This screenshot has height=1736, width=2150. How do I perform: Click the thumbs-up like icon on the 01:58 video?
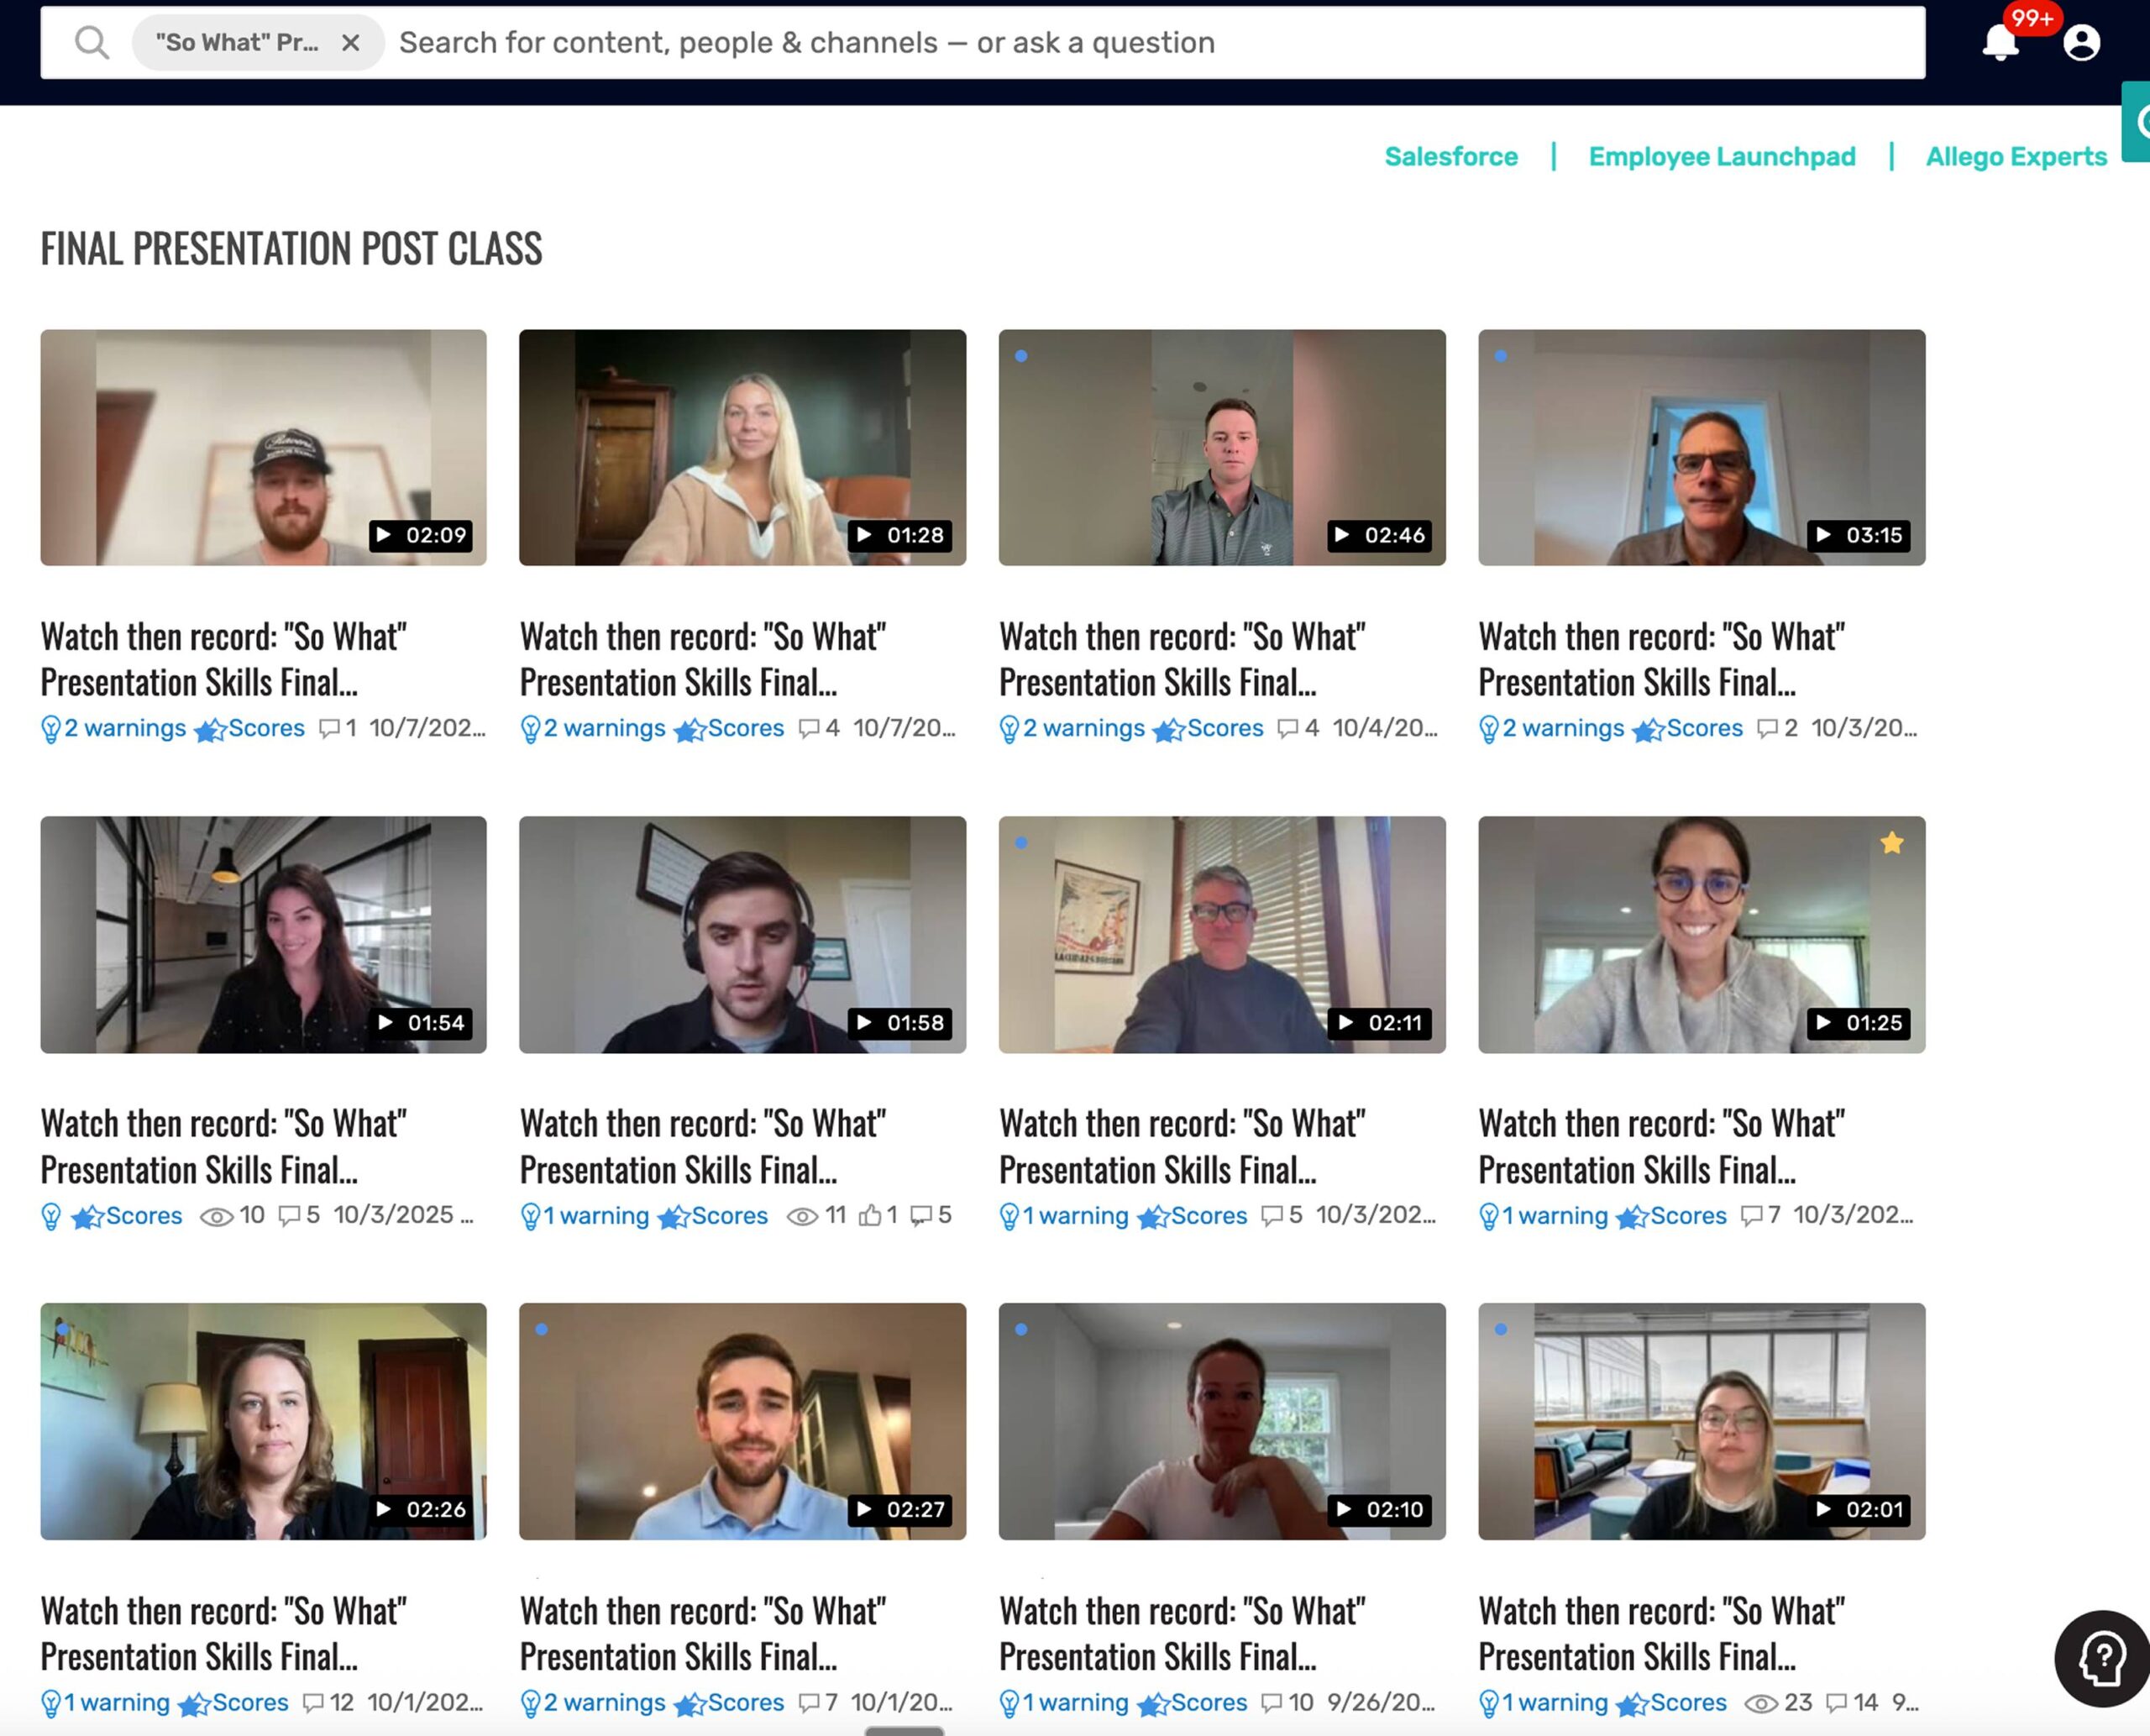(x=870, y=1215)
